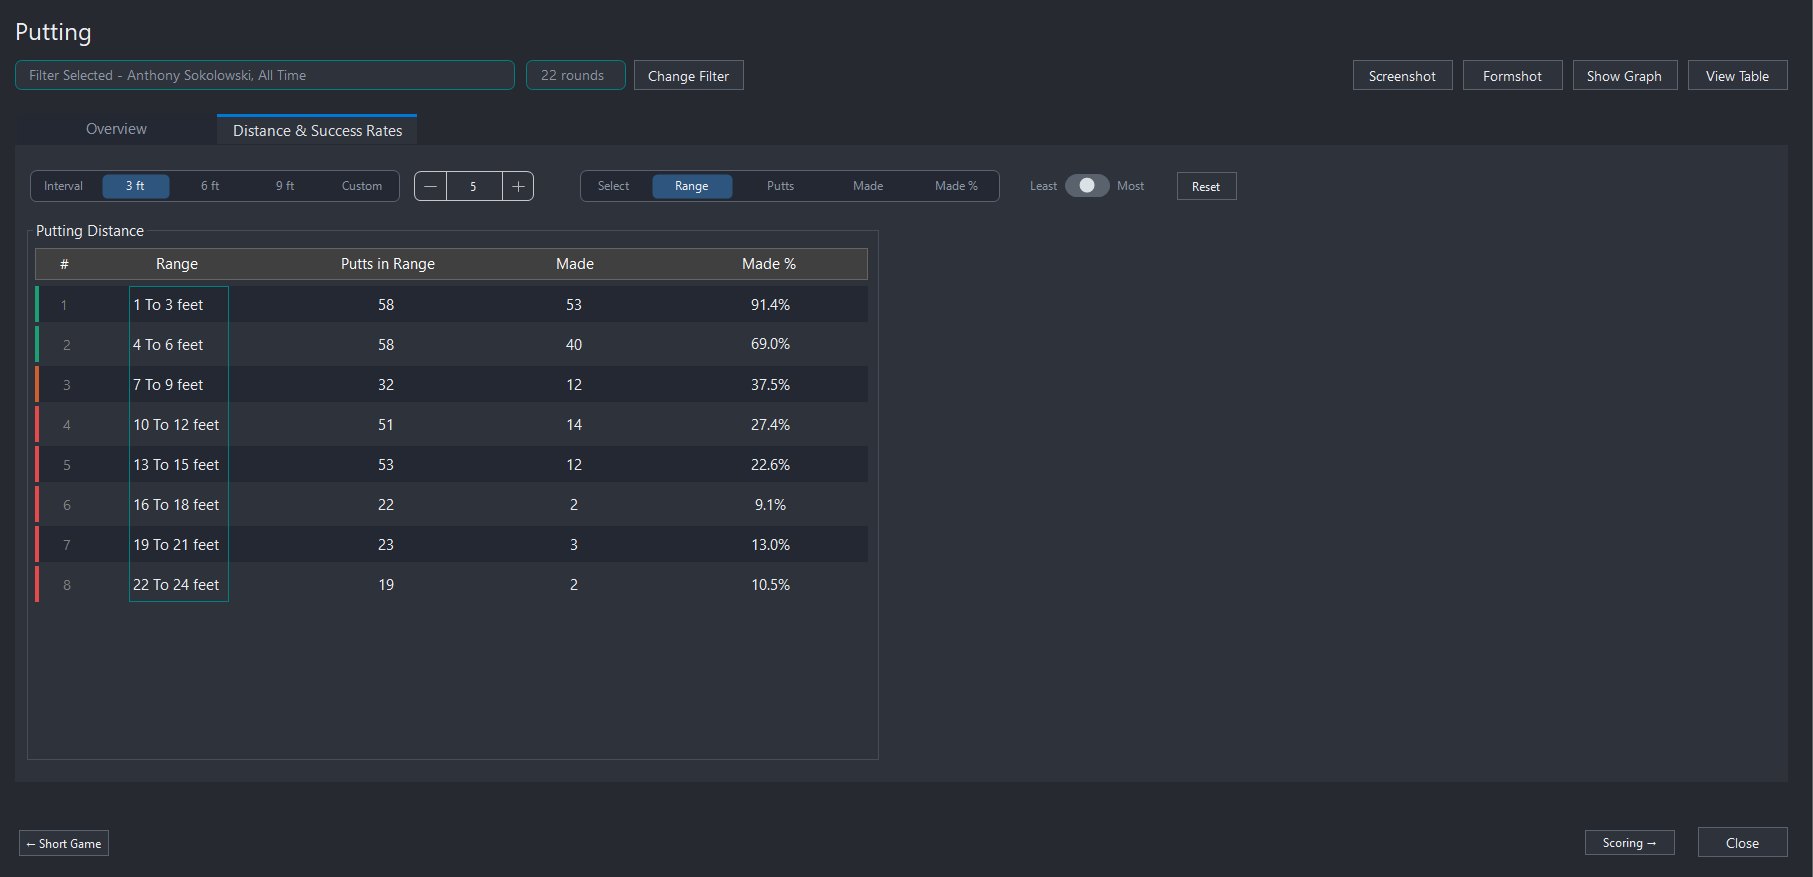Click the Made column header
This screenshot has height=877, width=1813.
click(575, 264)
